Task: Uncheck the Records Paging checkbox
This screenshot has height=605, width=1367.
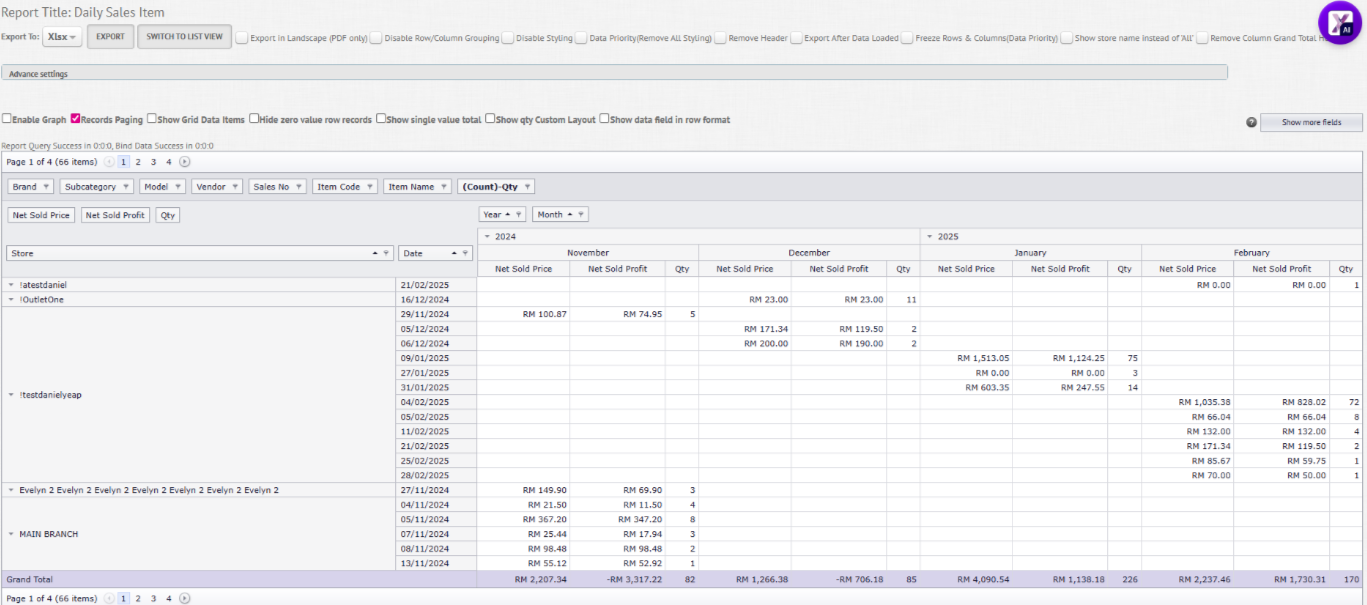Action: click(75, 119)
